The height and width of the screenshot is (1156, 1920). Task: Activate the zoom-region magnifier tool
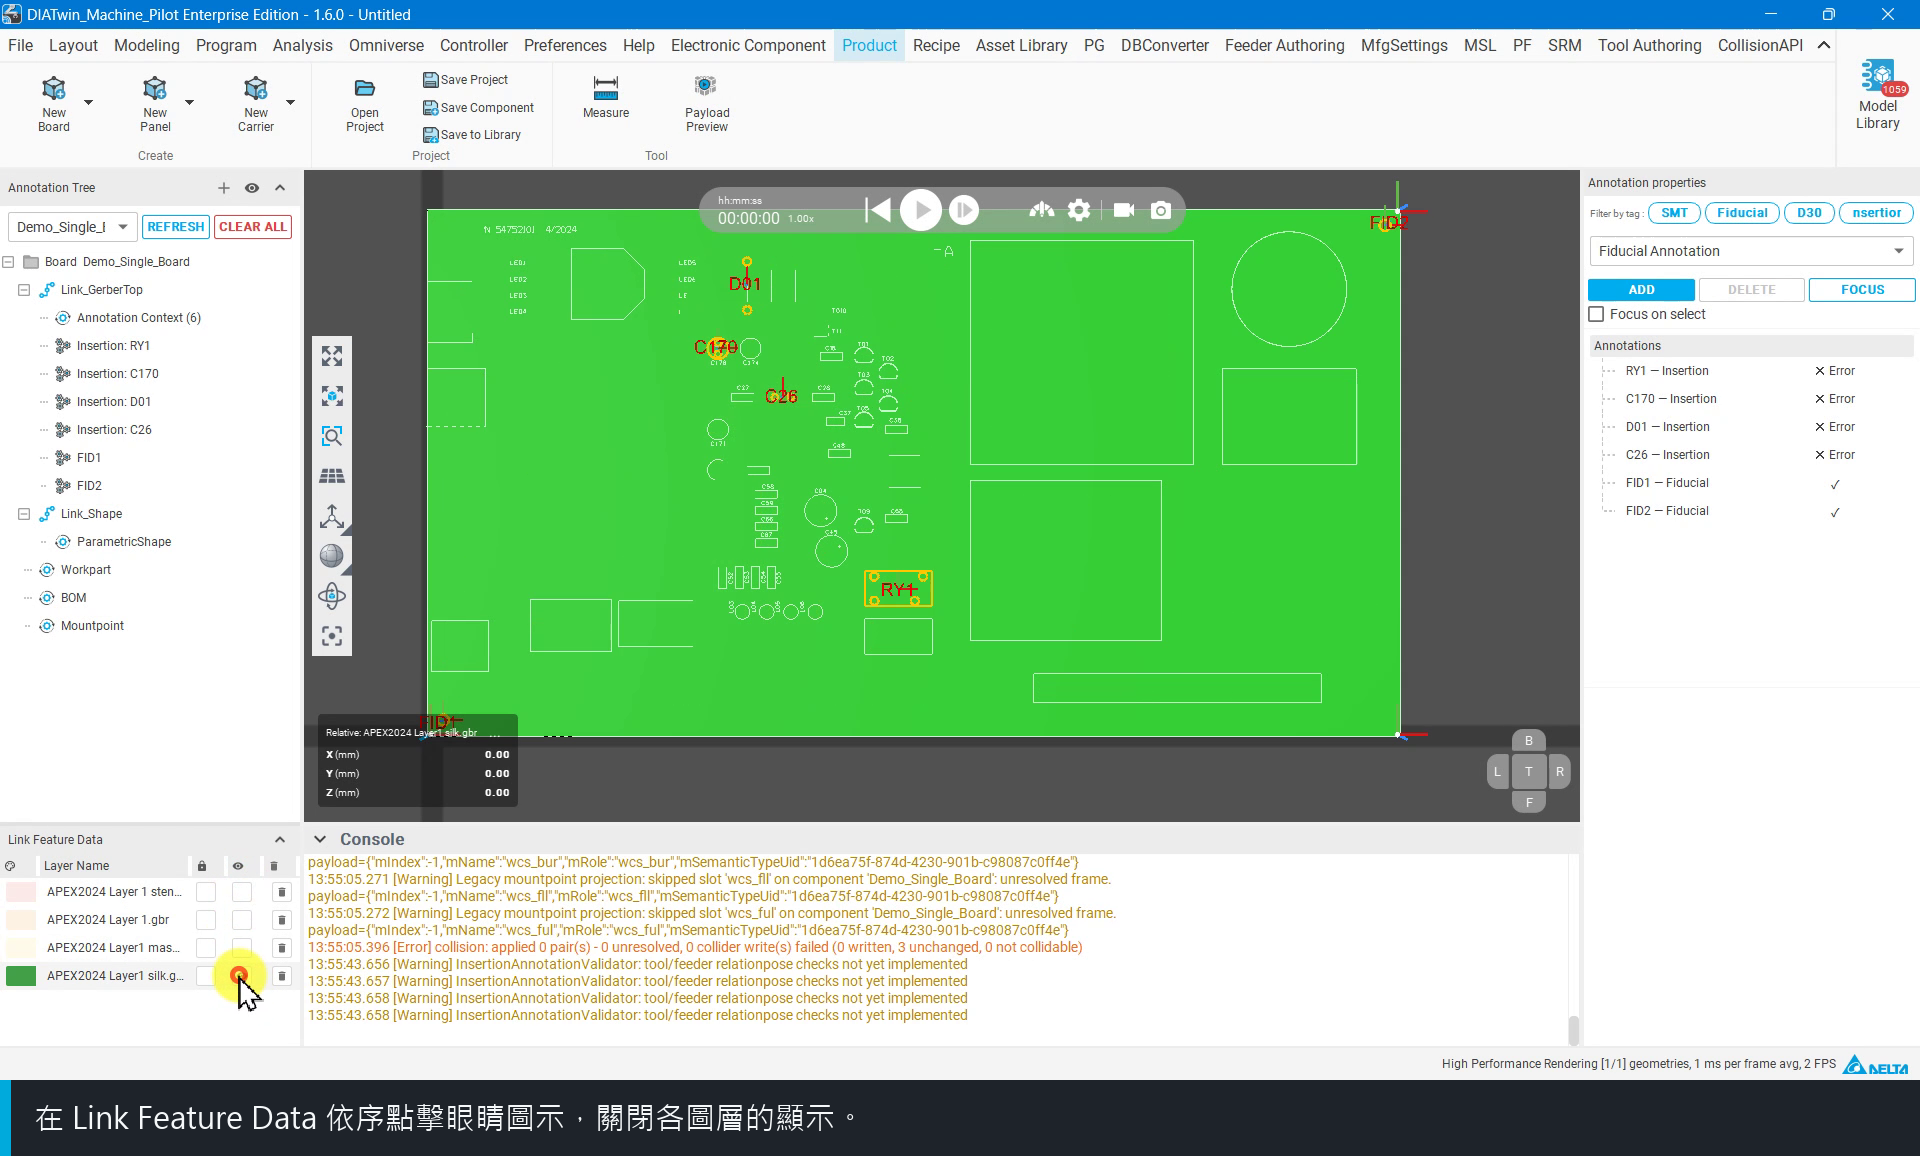332,436
